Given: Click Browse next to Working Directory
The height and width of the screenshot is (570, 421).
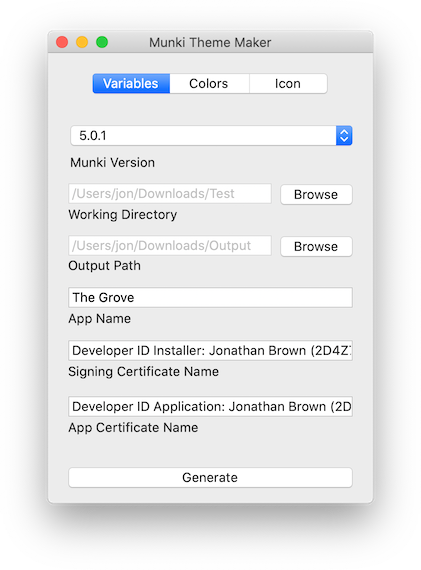Looking at the screenshot, I should (x=316, y=194).
